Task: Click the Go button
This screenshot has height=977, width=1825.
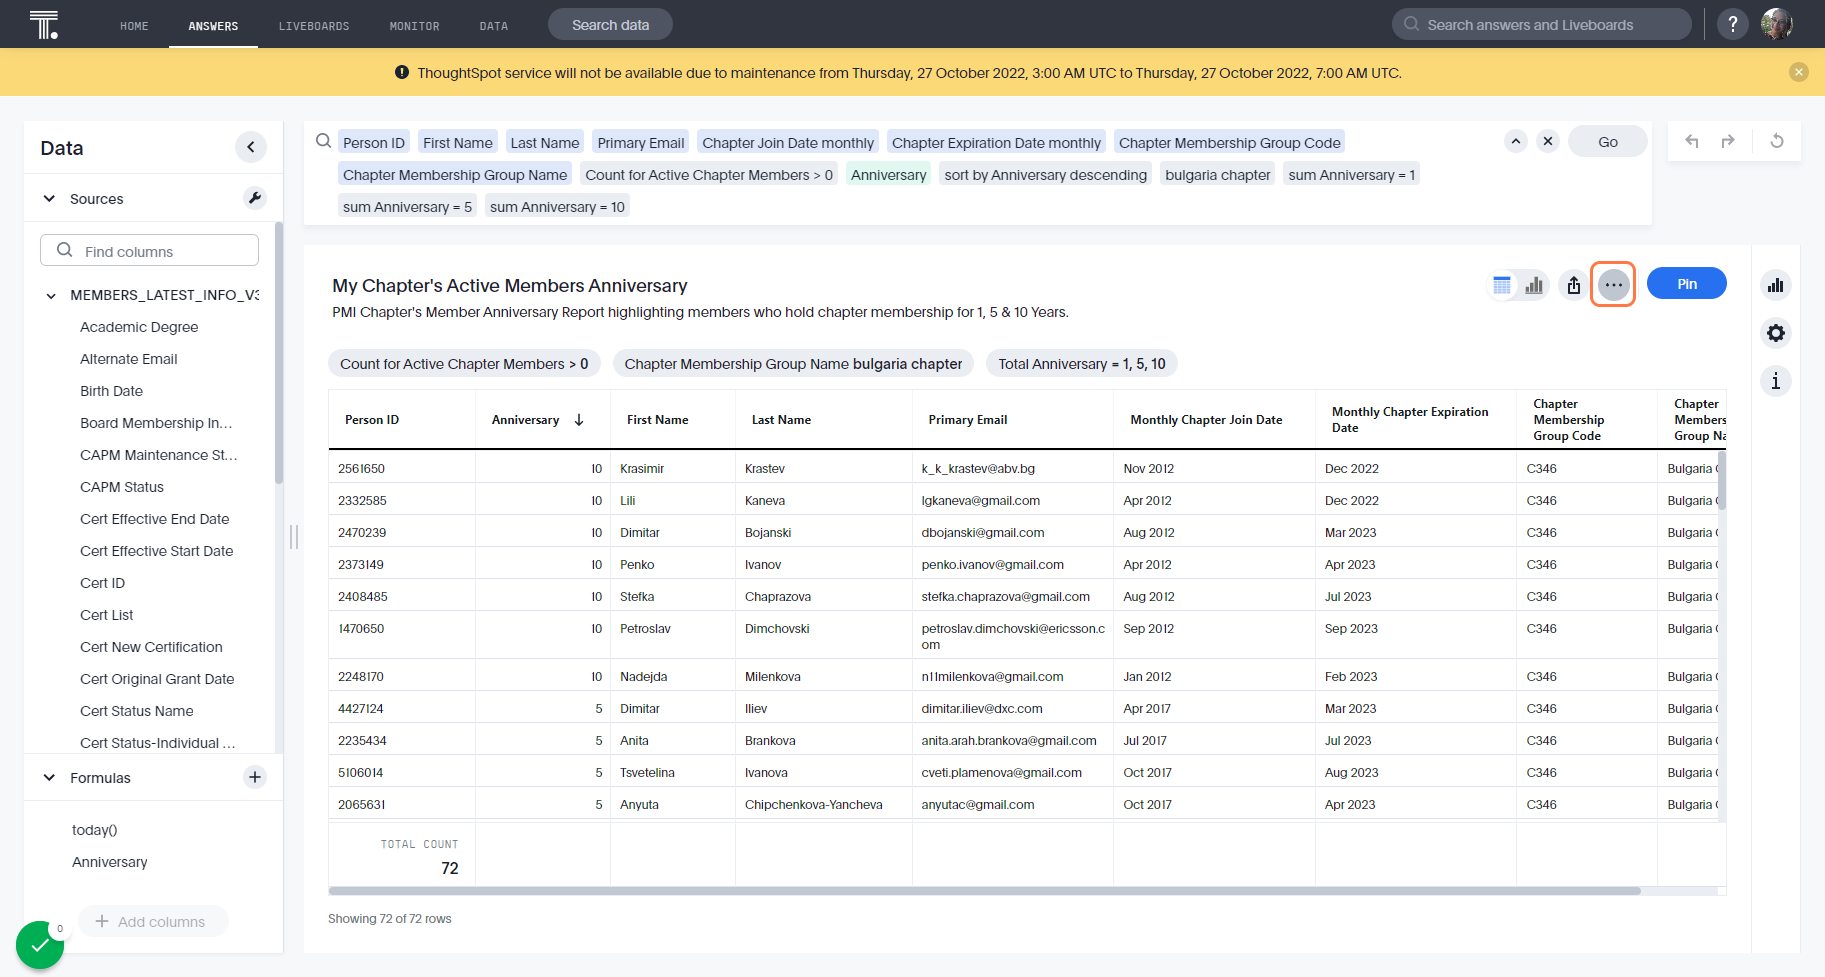Action: [x=1607, y=141]
